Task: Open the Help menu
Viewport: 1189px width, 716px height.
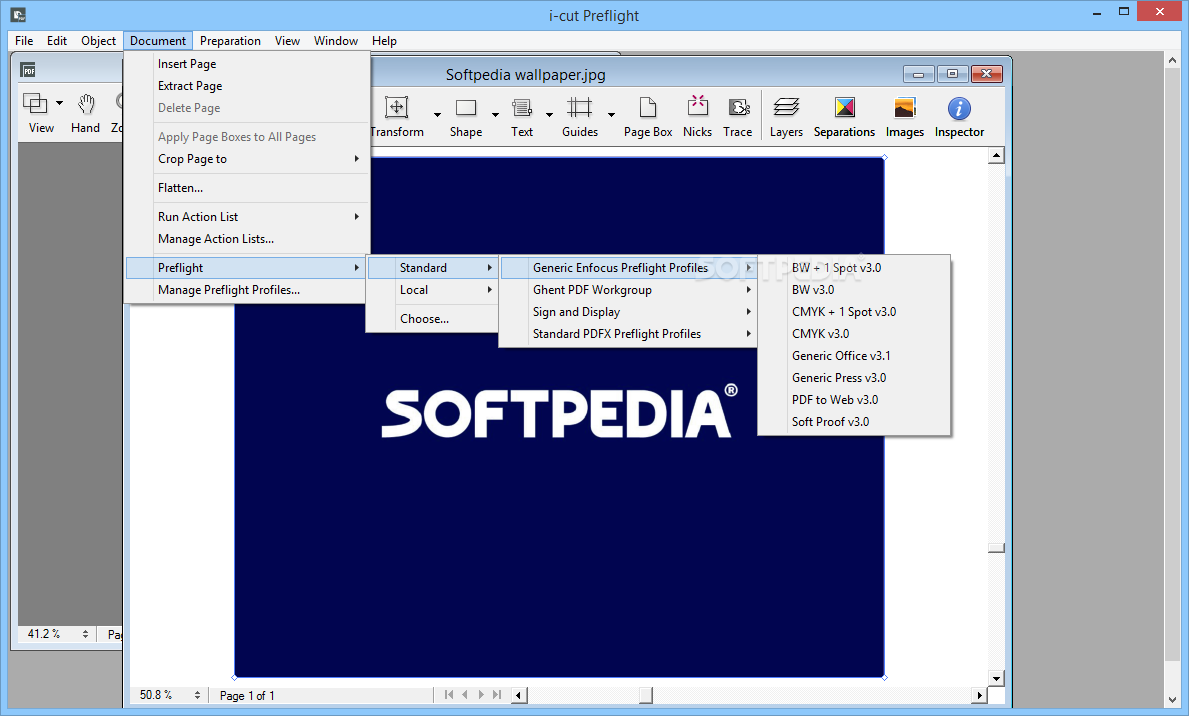Action: tap(384, 41)
